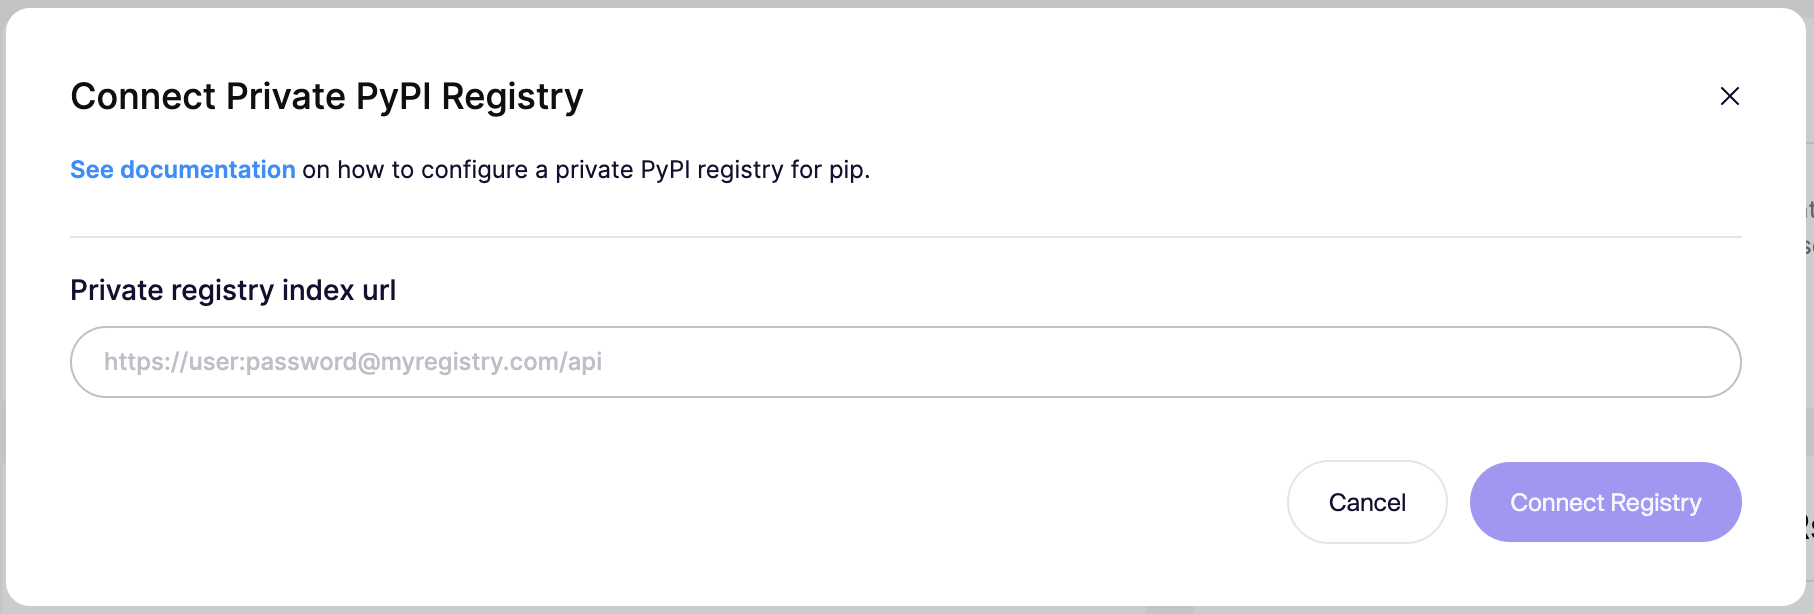Focus the private registry index url field

(905, 362)
